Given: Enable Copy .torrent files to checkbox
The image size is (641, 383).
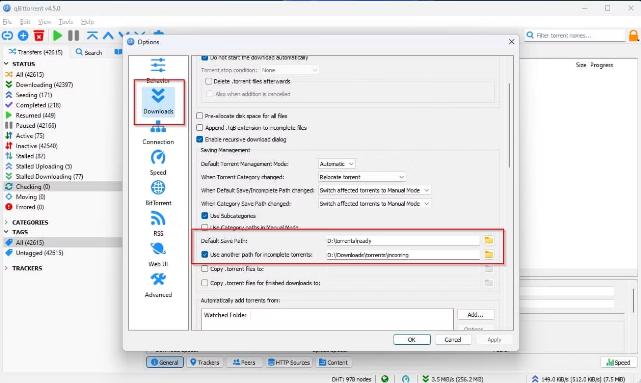Looking at the screenshot, I should pos(205,269).
